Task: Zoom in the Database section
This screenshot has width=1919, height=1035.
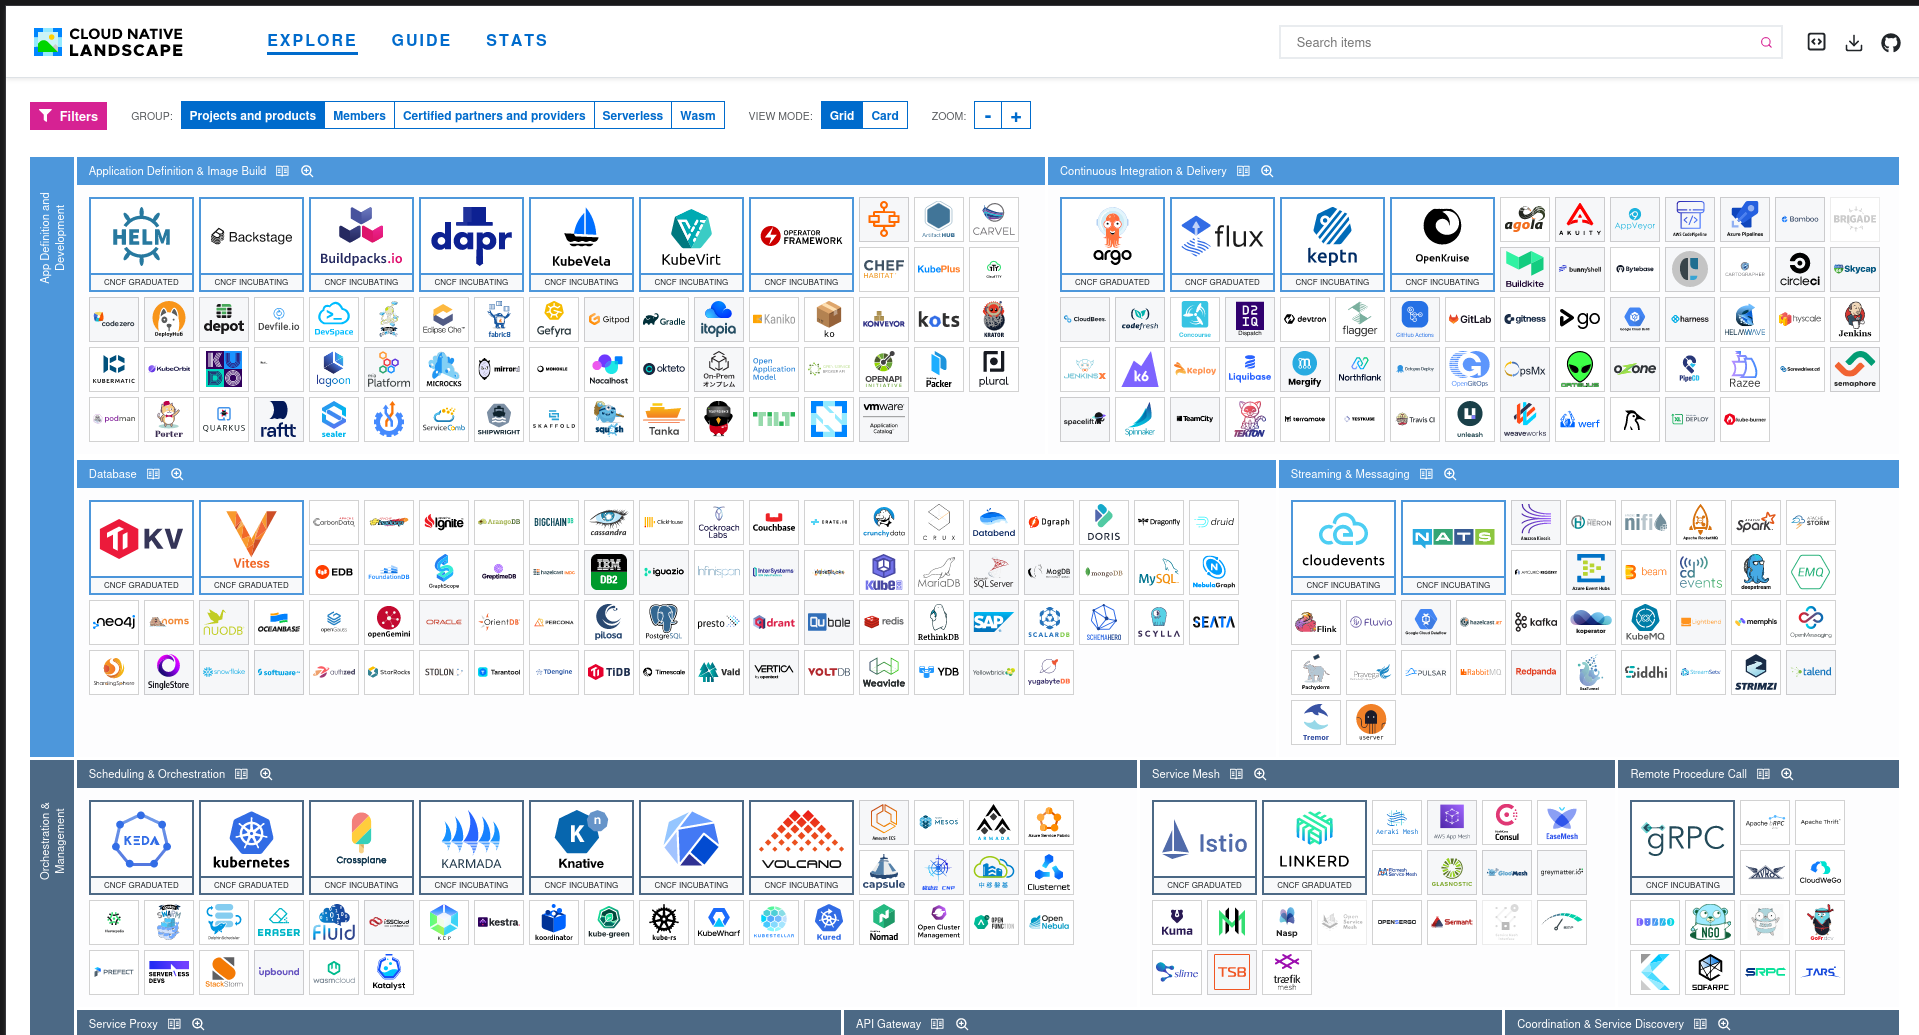Action: [177, 474]
